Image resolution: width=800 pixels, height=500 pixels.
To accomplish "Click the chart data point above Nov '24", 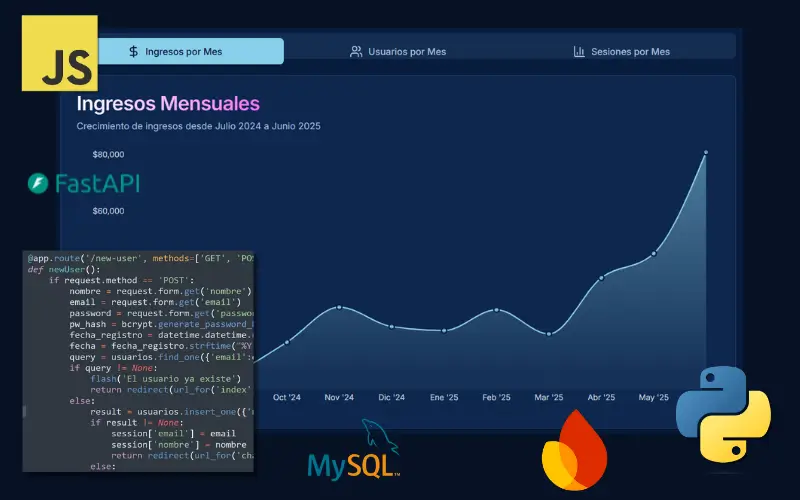I will [340, 307].
